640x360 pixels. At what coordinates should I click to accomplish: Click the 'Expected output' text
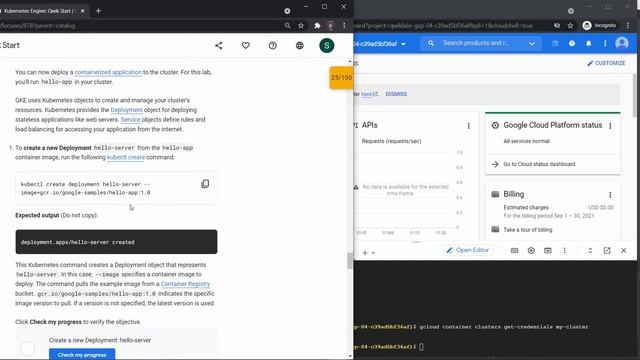tap(37, 215)
